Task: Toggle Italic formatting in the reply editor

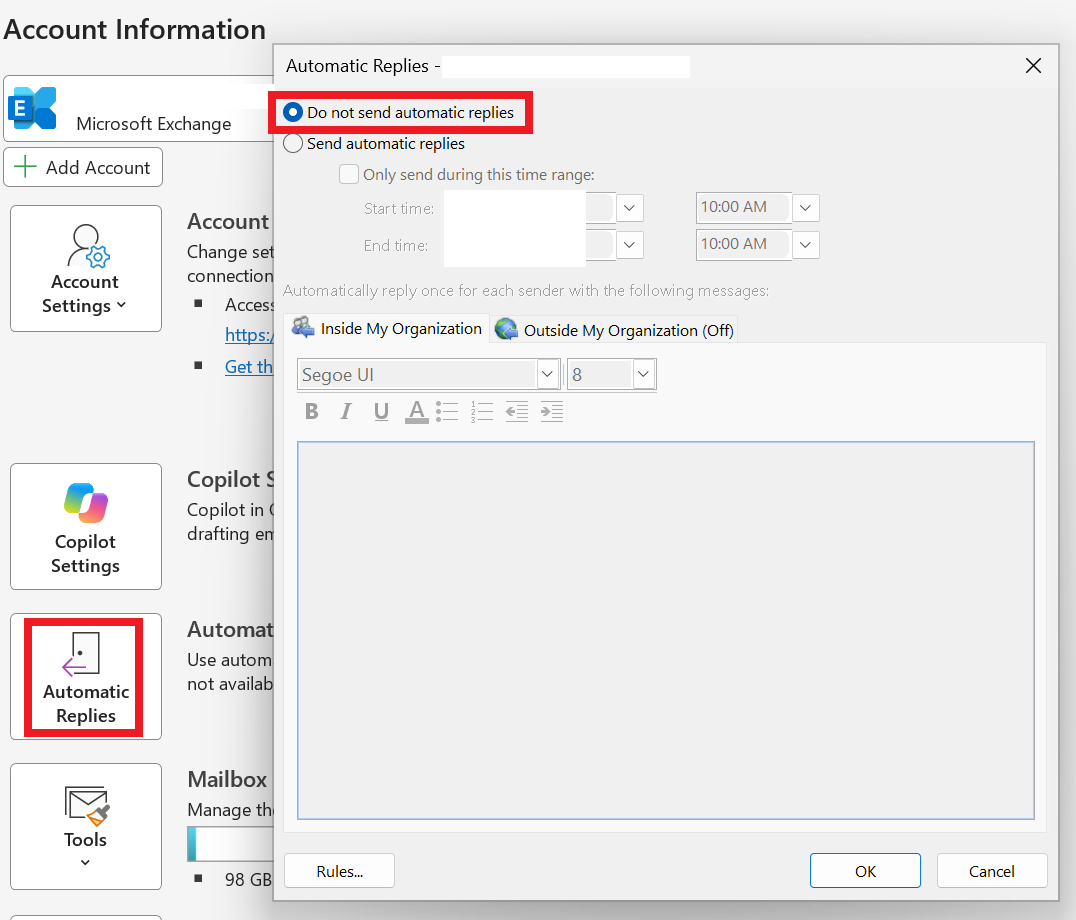Action: point(346,411)
